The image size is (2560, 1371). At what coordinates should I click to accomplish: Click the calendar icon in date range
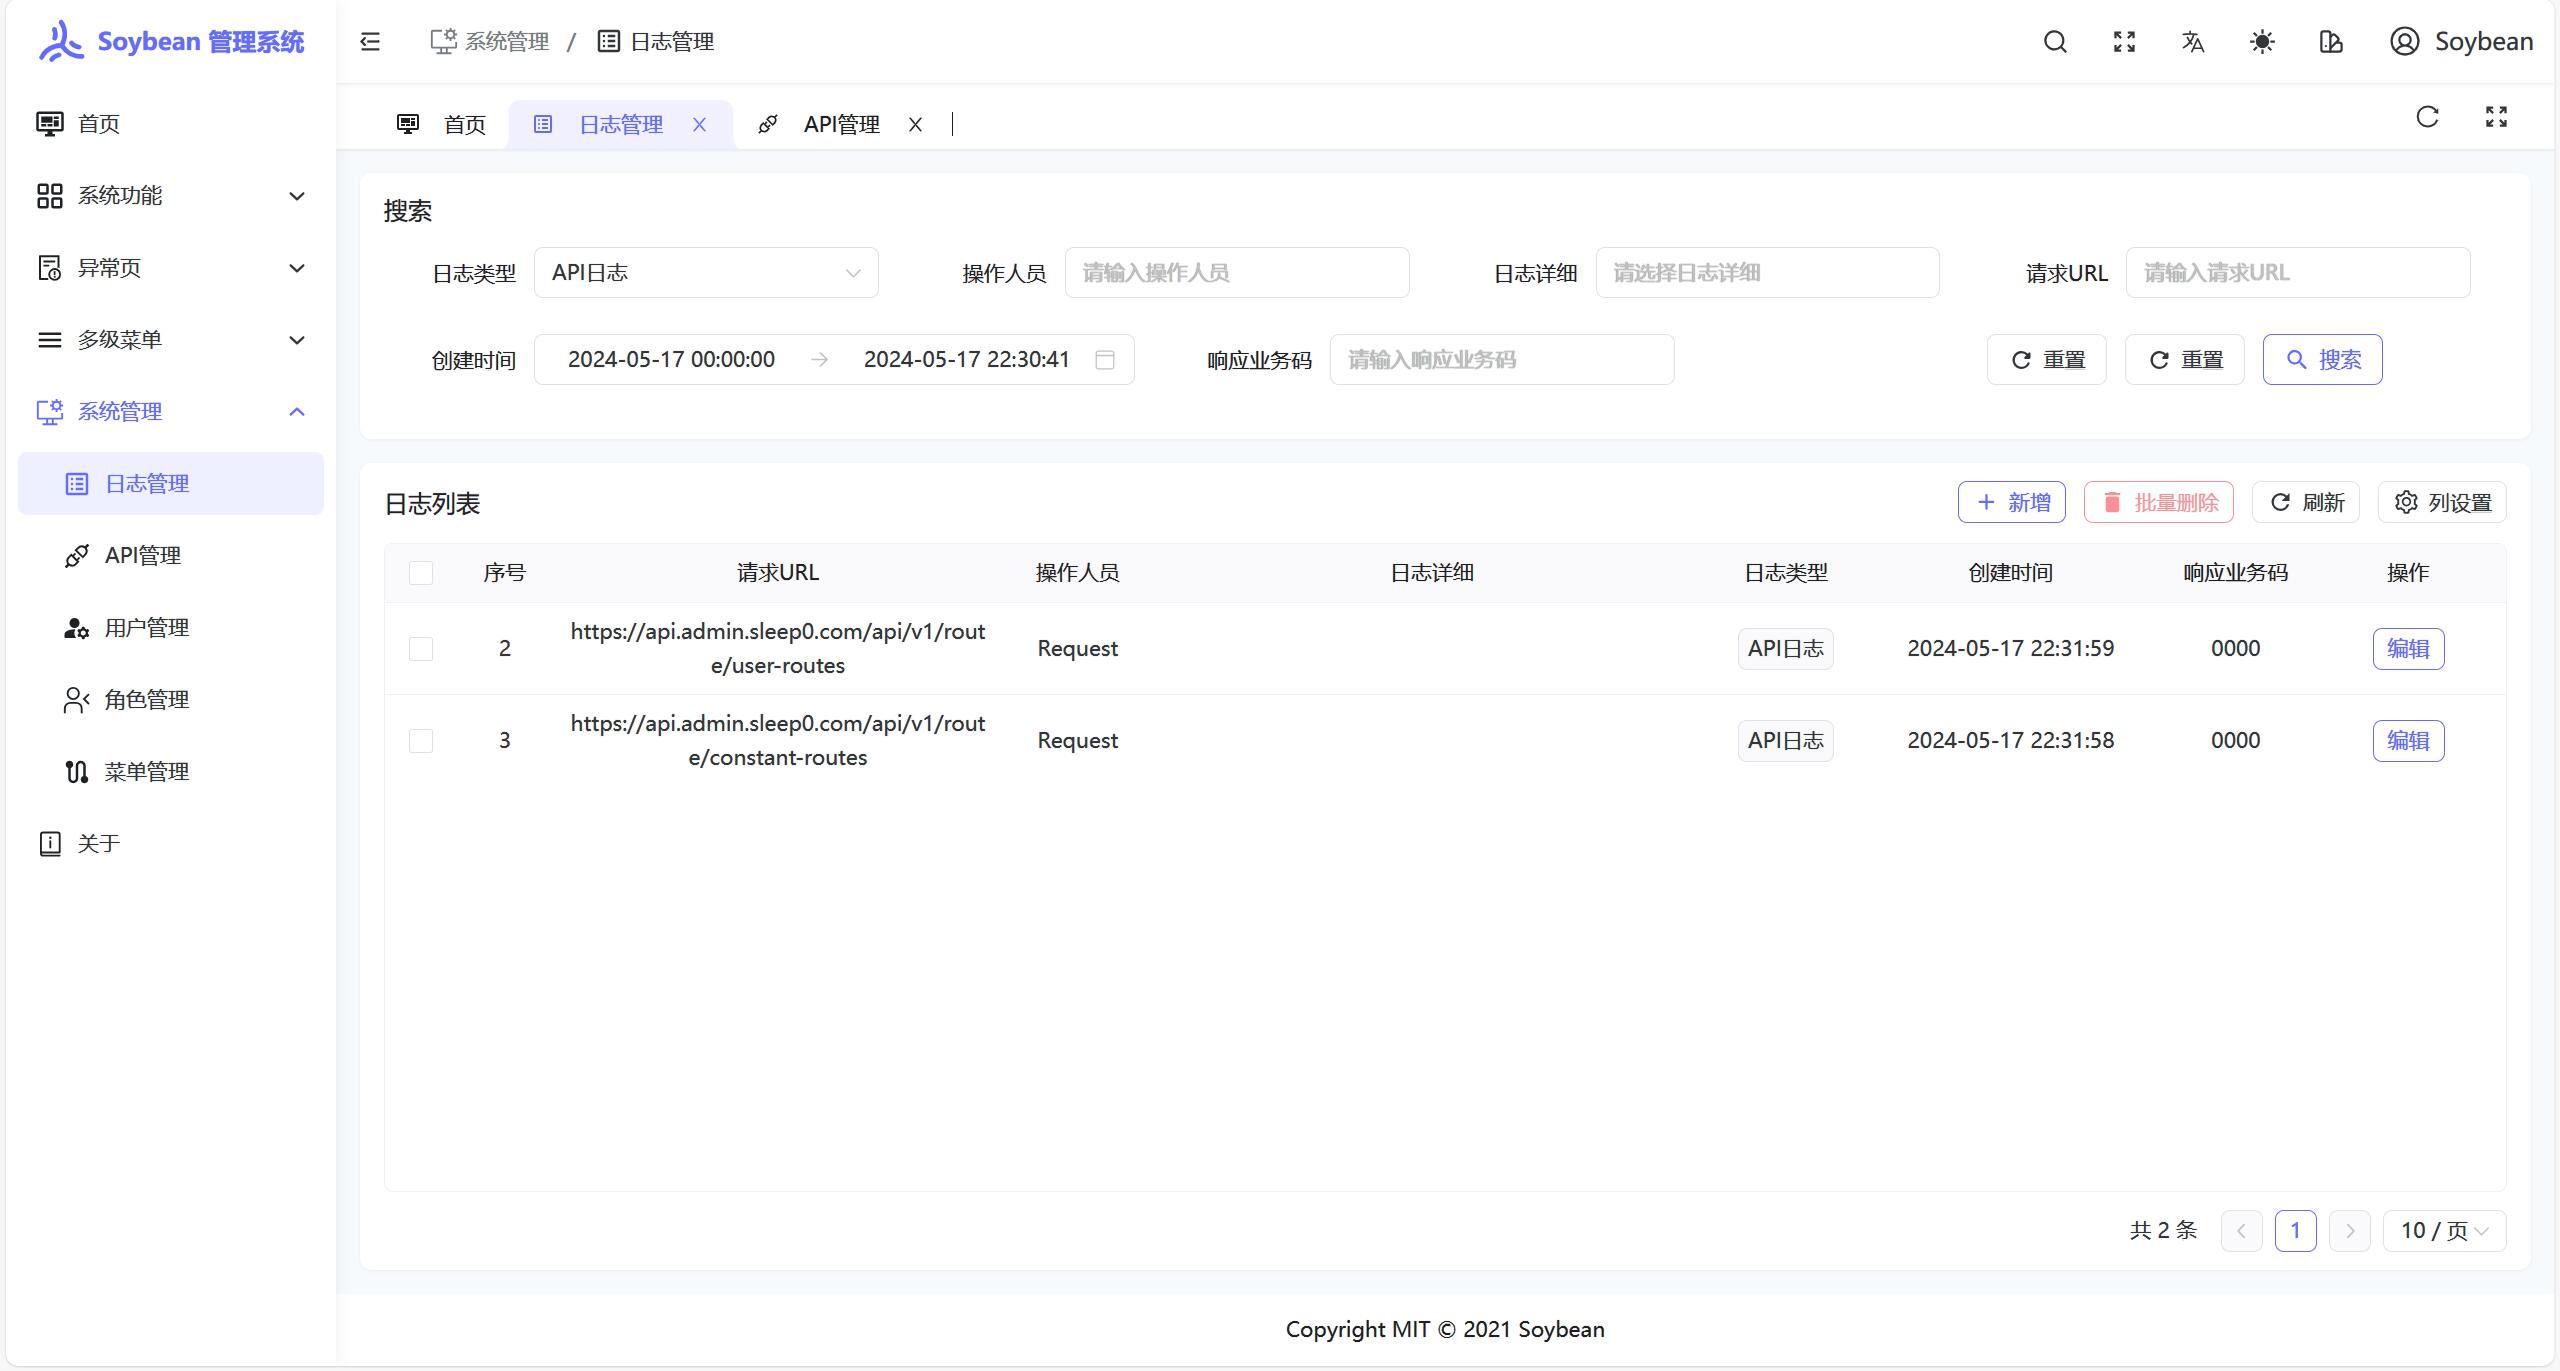tap(1105, 360)
